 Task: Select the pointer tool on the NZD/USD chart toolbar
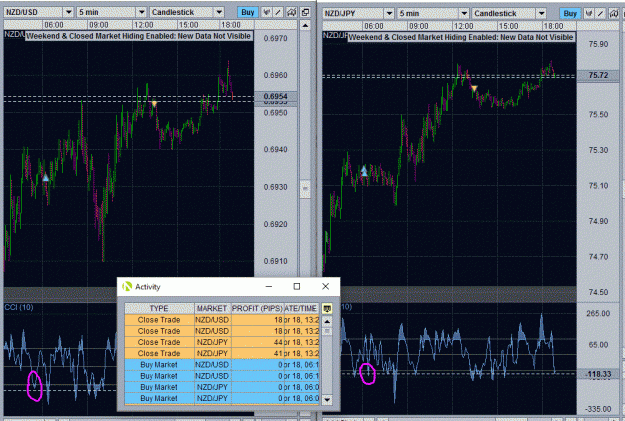tap(266, 12)
